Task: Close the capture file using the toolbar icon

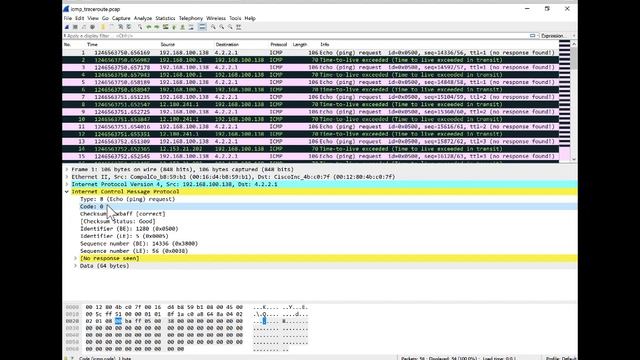Action: 120,27
